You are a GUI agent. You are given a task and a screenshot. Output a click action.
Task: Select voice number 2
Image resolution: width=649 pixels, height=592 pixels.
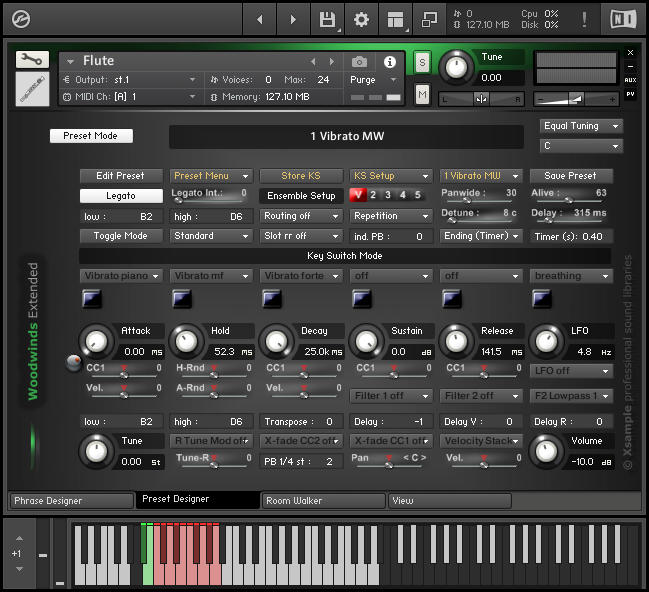pos(373,195)
